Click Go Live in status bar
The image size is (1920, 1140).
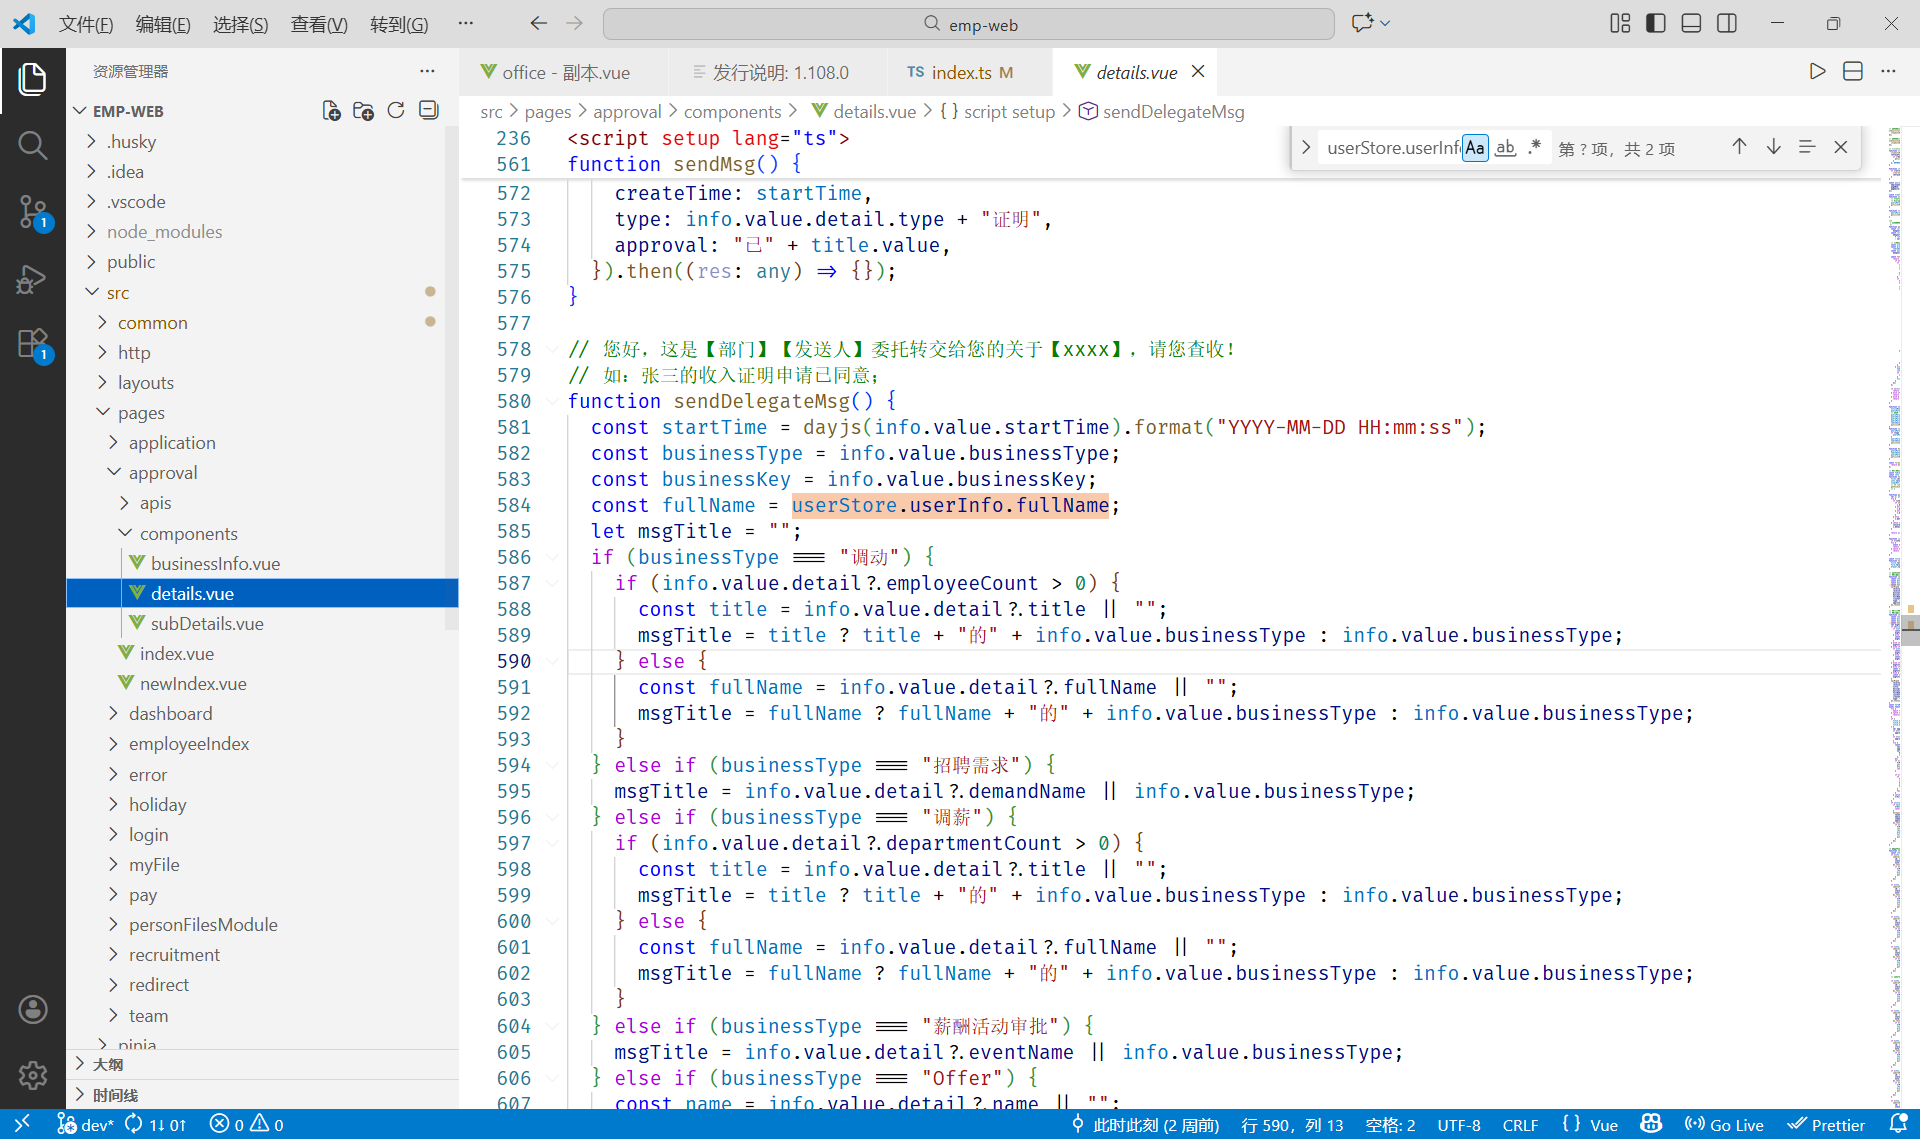click(x=1725, y=1125)
